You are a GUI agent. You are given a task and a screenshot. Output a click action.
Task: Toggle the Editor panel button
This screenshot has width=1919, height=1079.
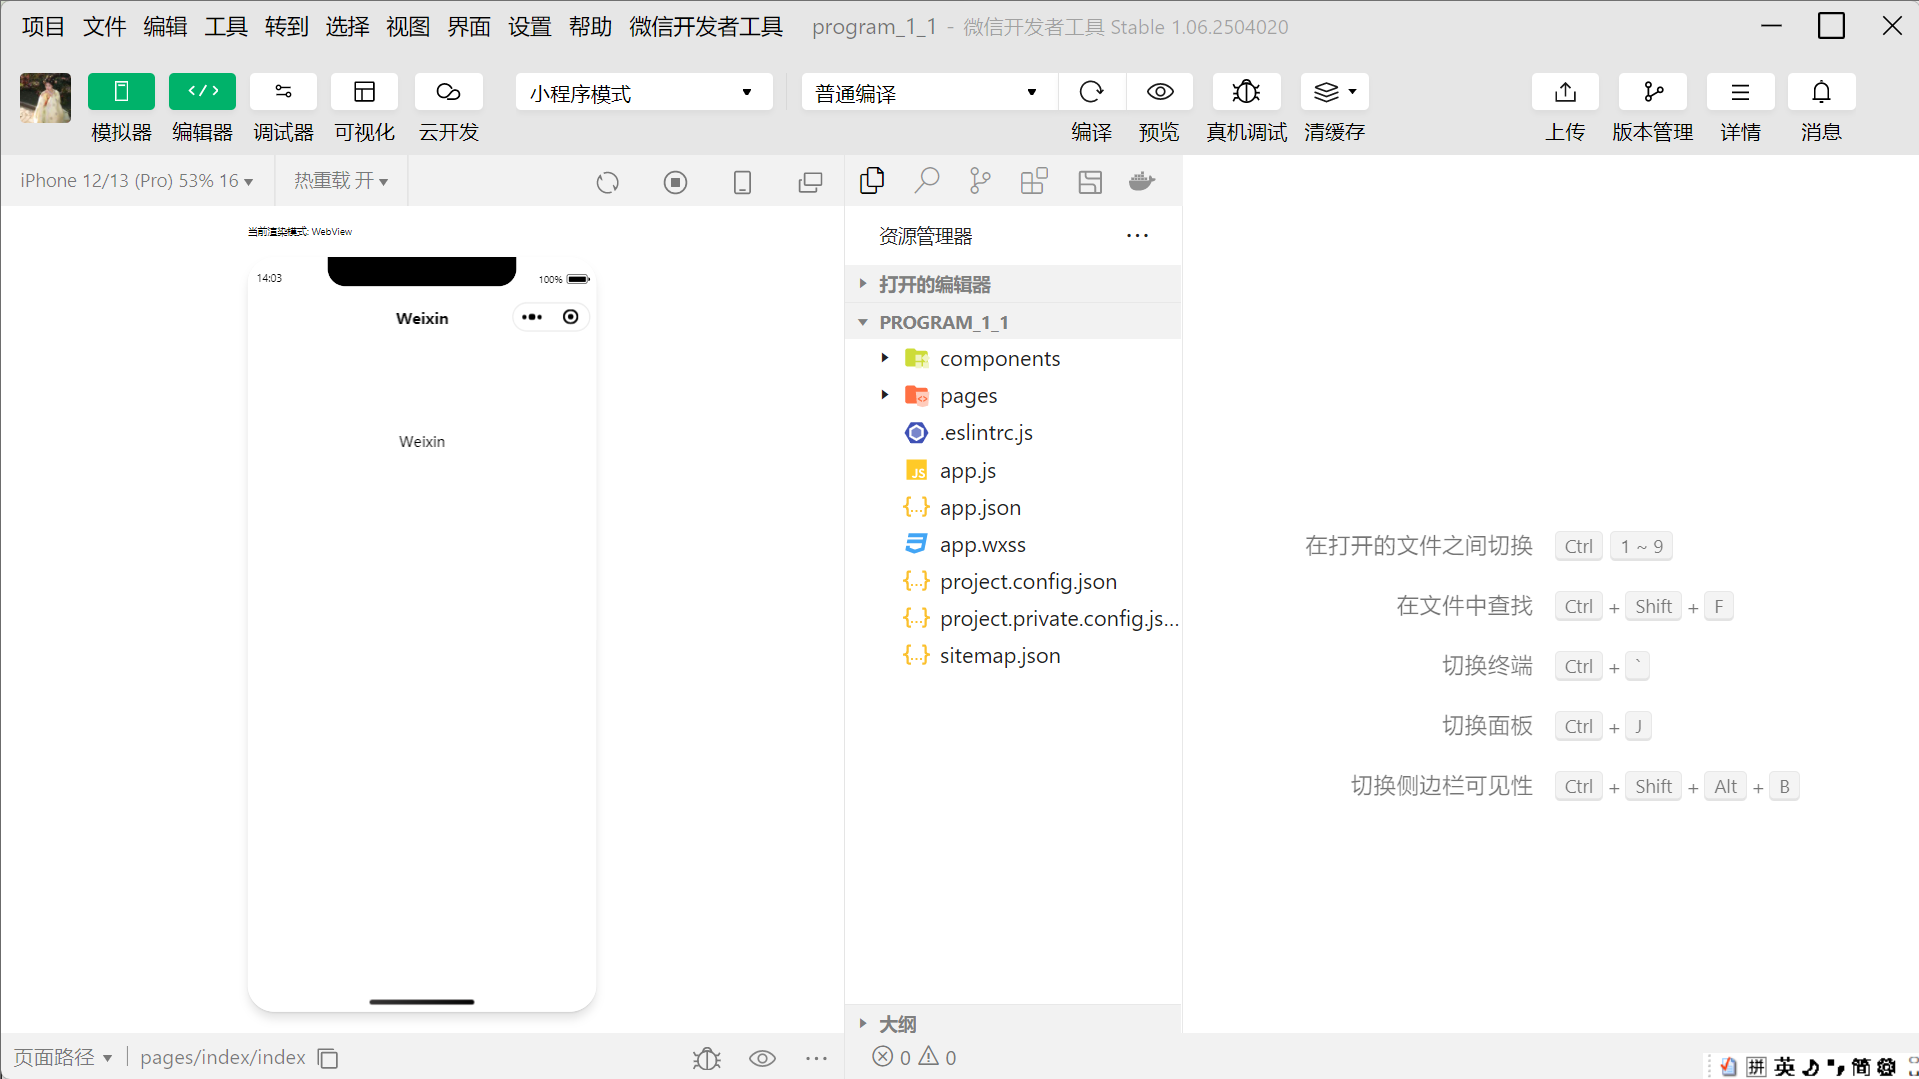point(202,92)
